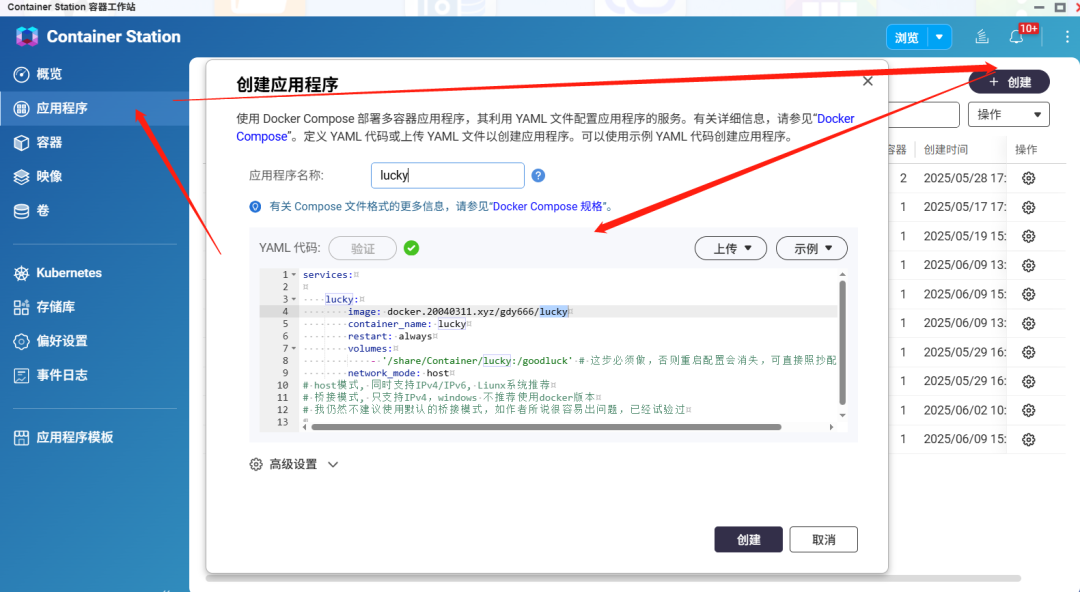Screen dimensions: 1080x592
Task: Expand the 浏览 dropdown arrow
Action: pos(939,37)
